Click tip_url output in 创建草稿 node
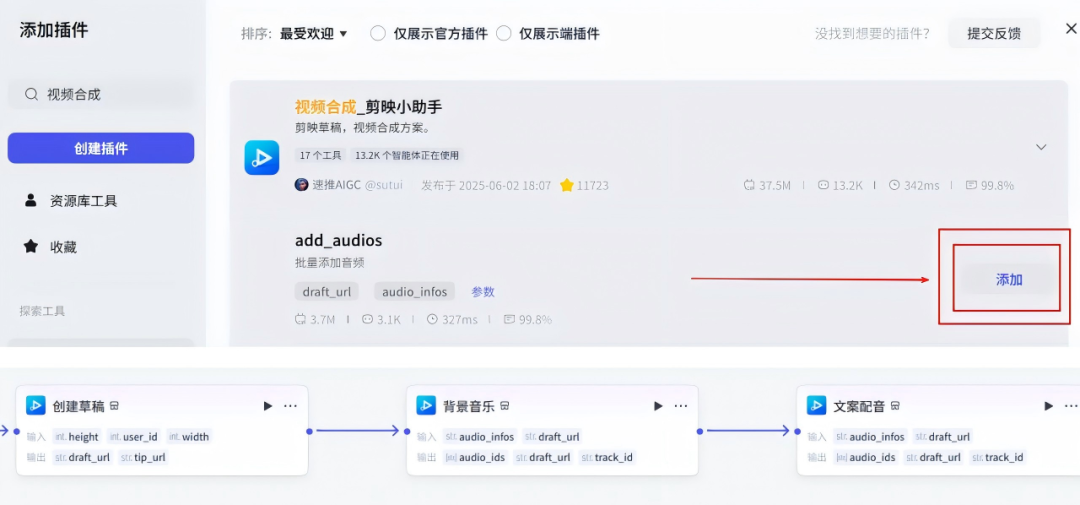 tap(143, 457)
